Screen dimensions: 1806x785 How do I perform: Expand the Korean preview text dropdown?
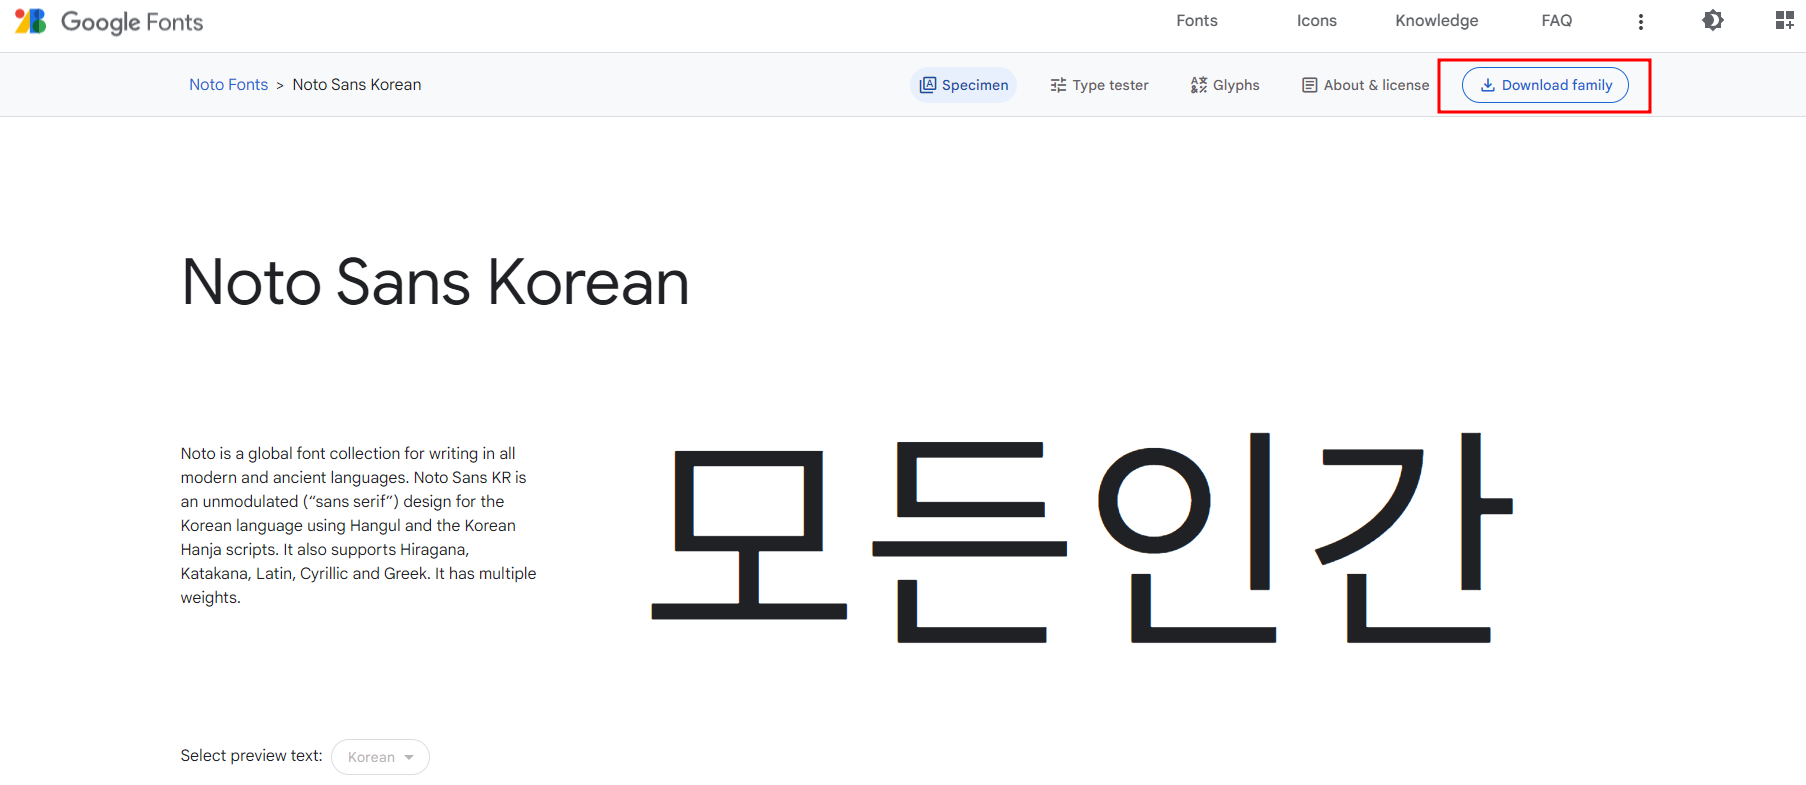[380, 757]
